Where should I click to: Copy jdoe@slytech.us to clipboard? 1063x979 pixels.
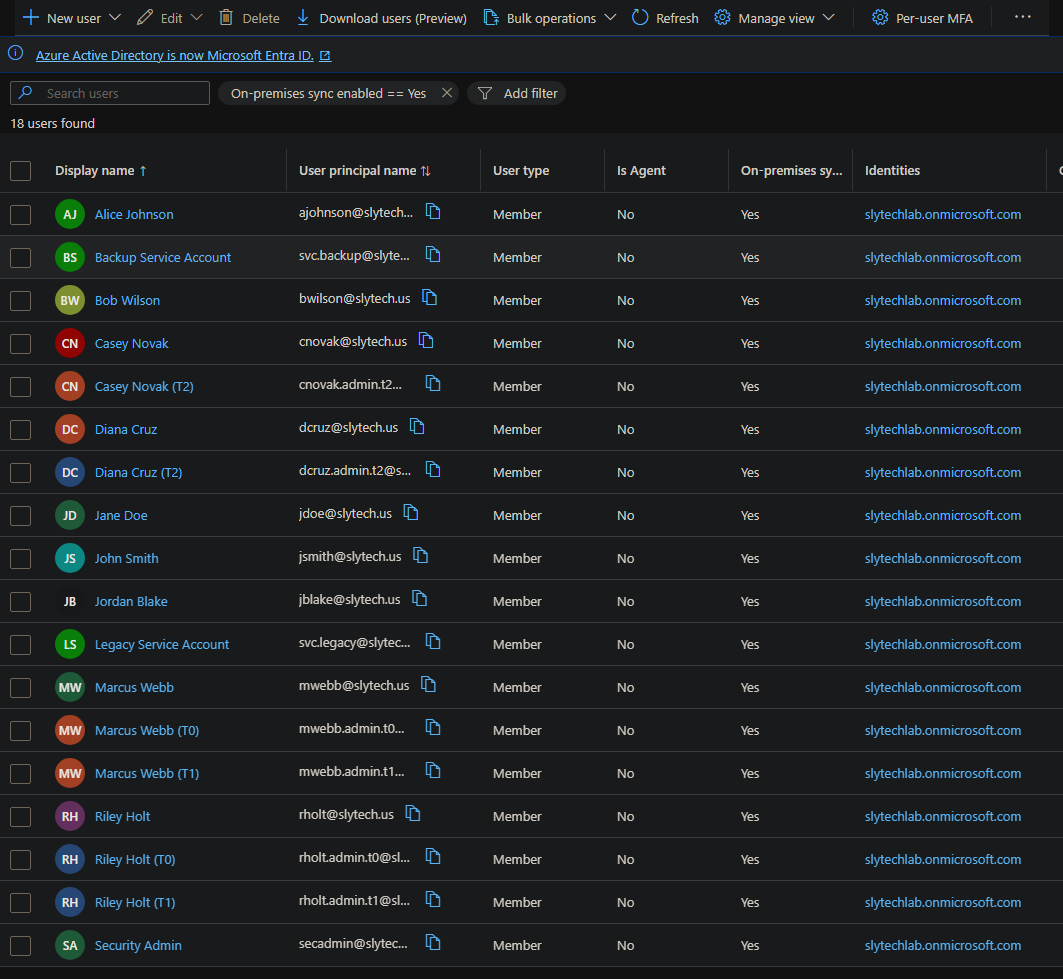pyautogui.click(x=411, y=513)
